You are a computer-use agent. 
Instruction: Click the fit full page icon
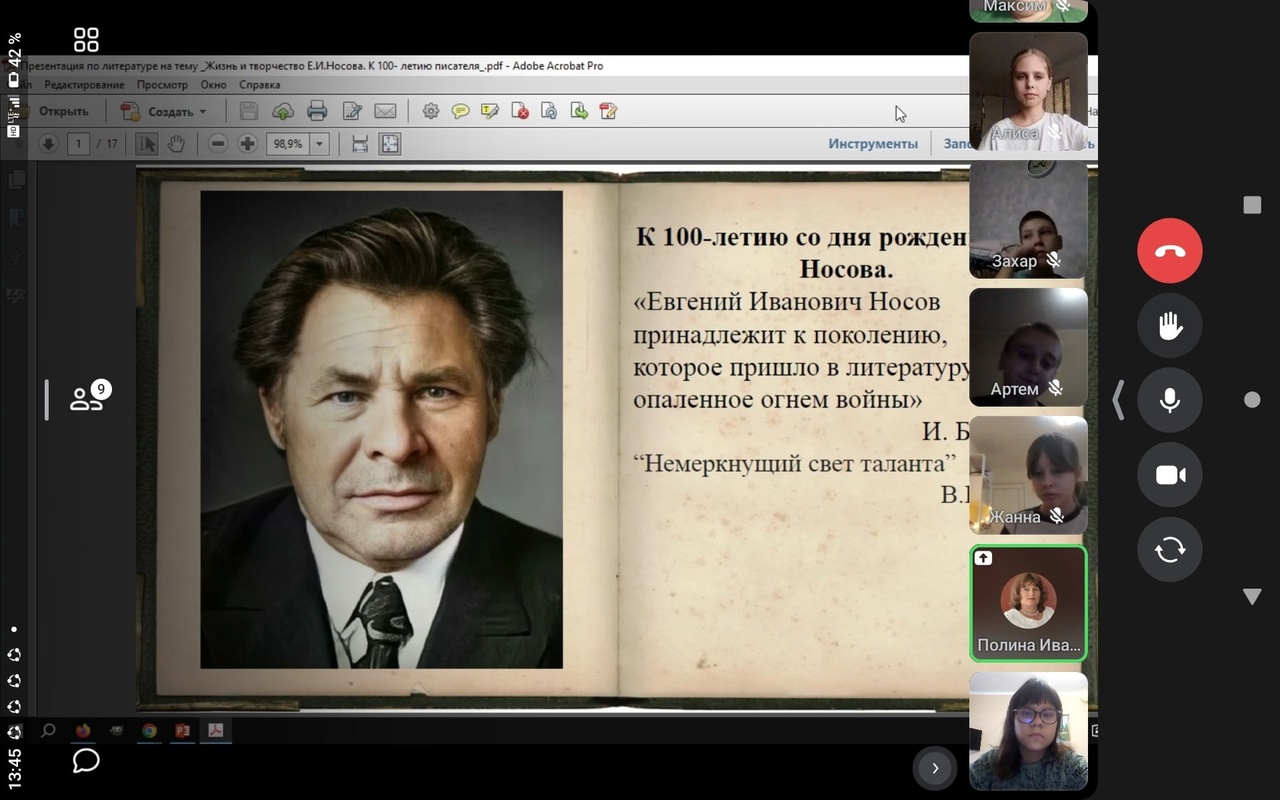coord(390,144)
